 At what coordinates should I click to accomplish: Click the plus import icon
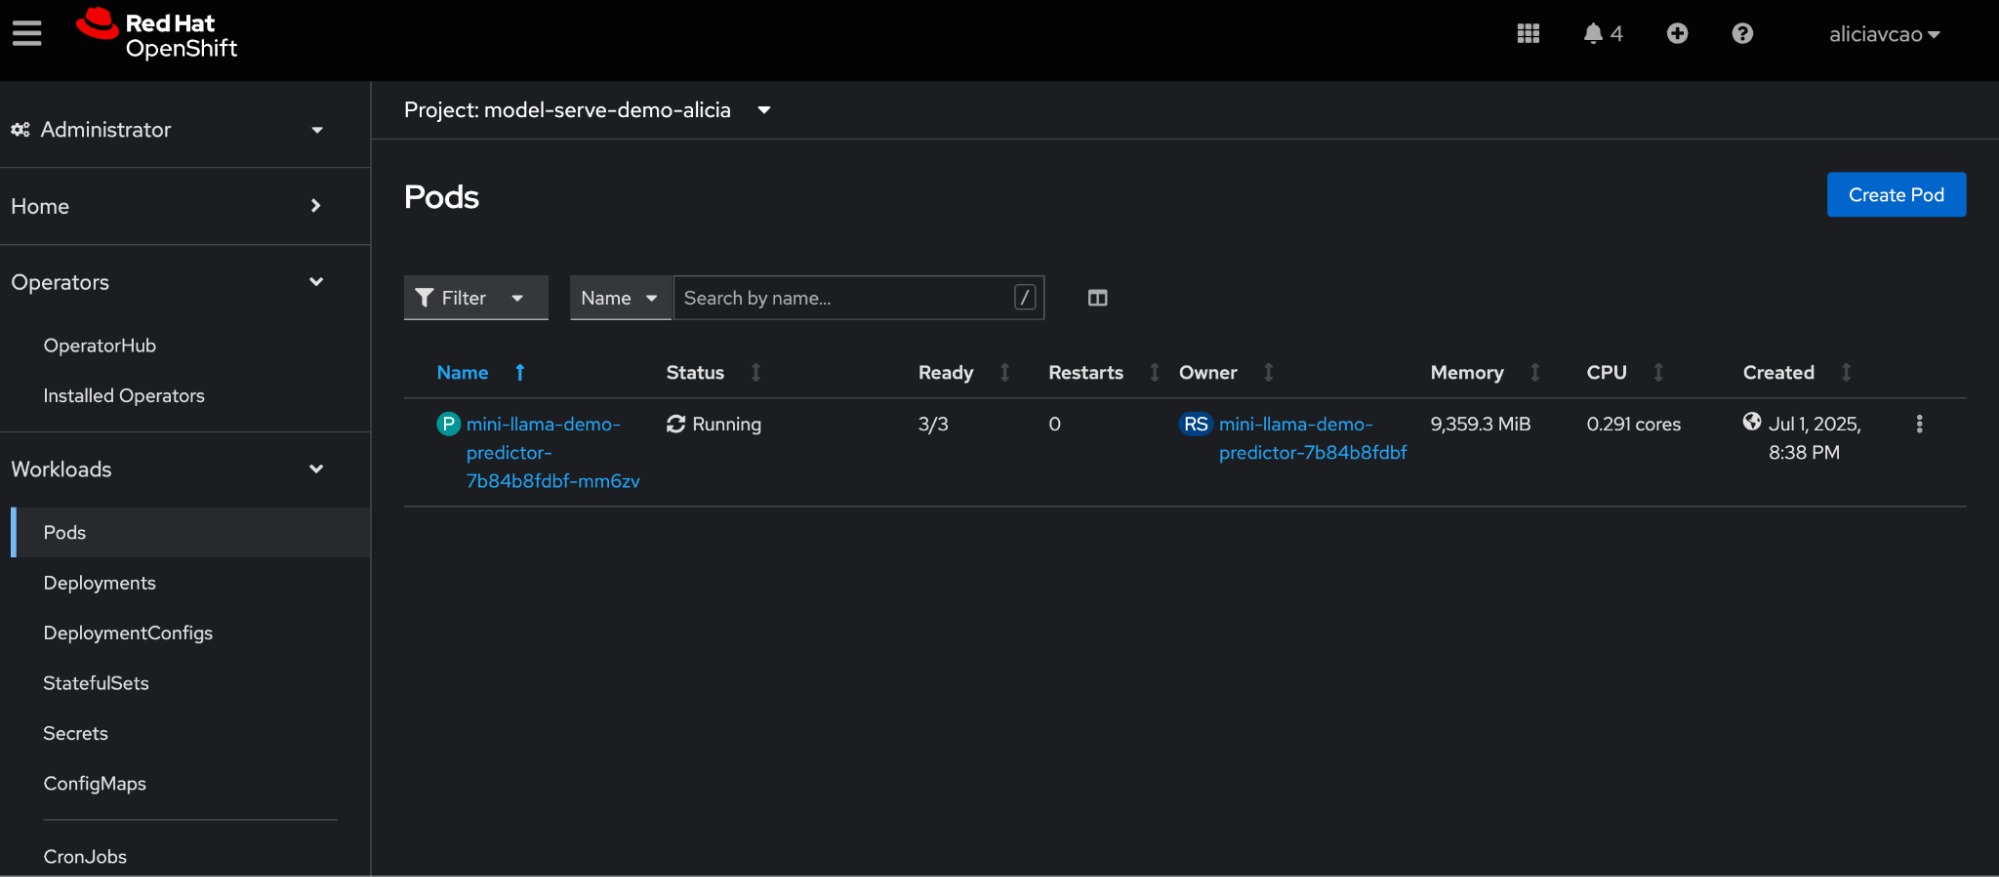click(1677, 34)
